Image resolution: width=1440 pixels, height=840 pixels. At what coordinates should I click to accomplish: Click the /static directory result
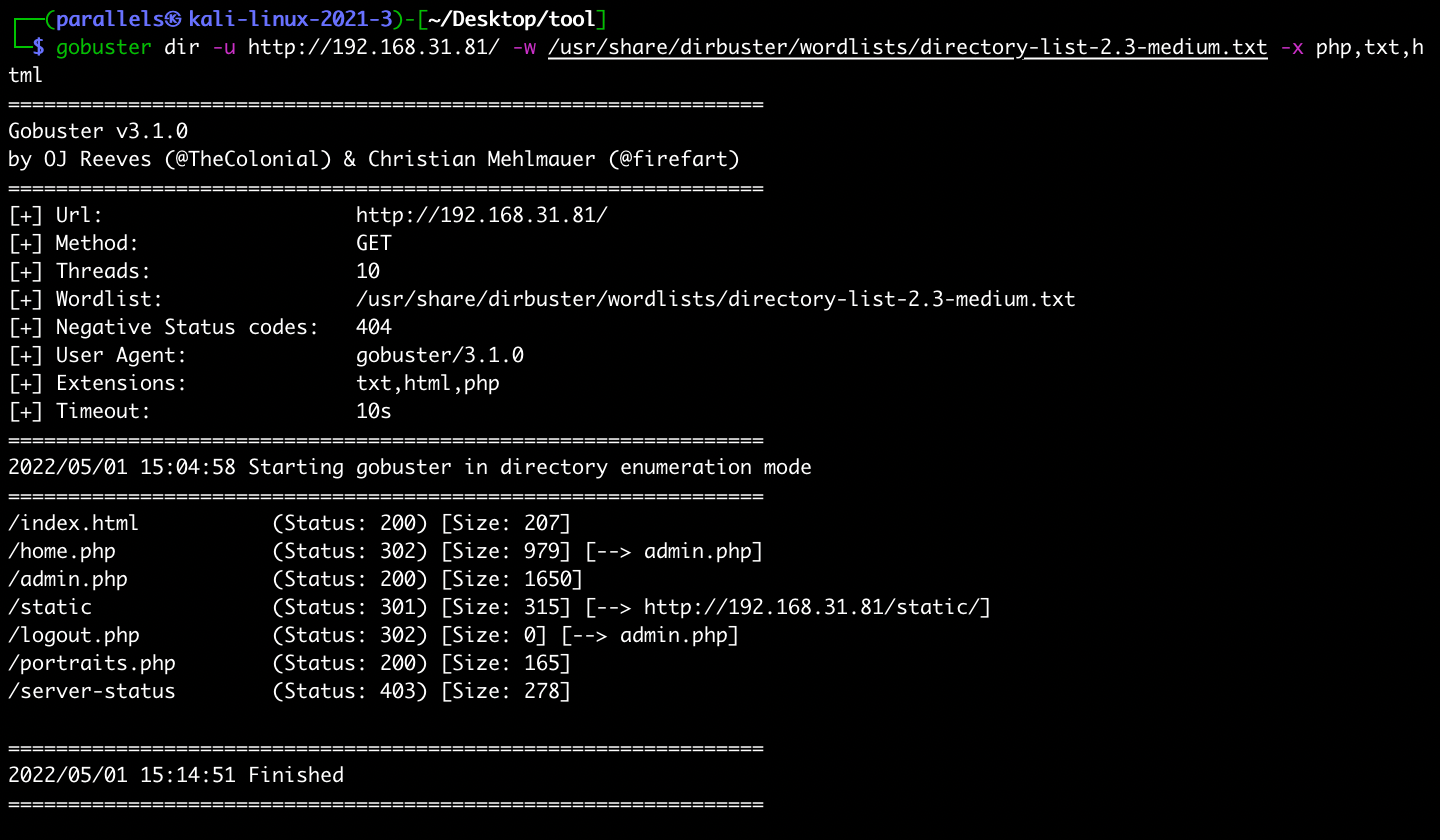click(x=49, y=607)
